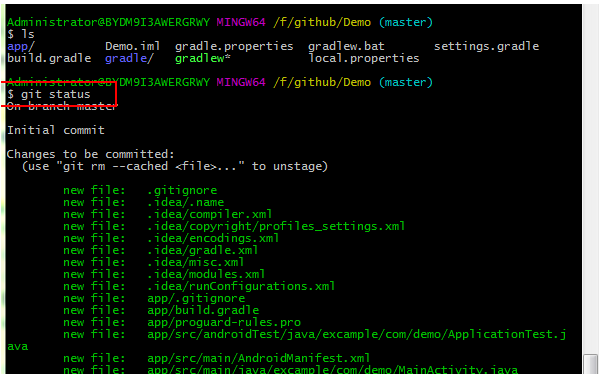Image resolution: width=602 pixels, height=377 pixels.
Task: Click 'local.properties' in ls output
Action: (364, 58)
